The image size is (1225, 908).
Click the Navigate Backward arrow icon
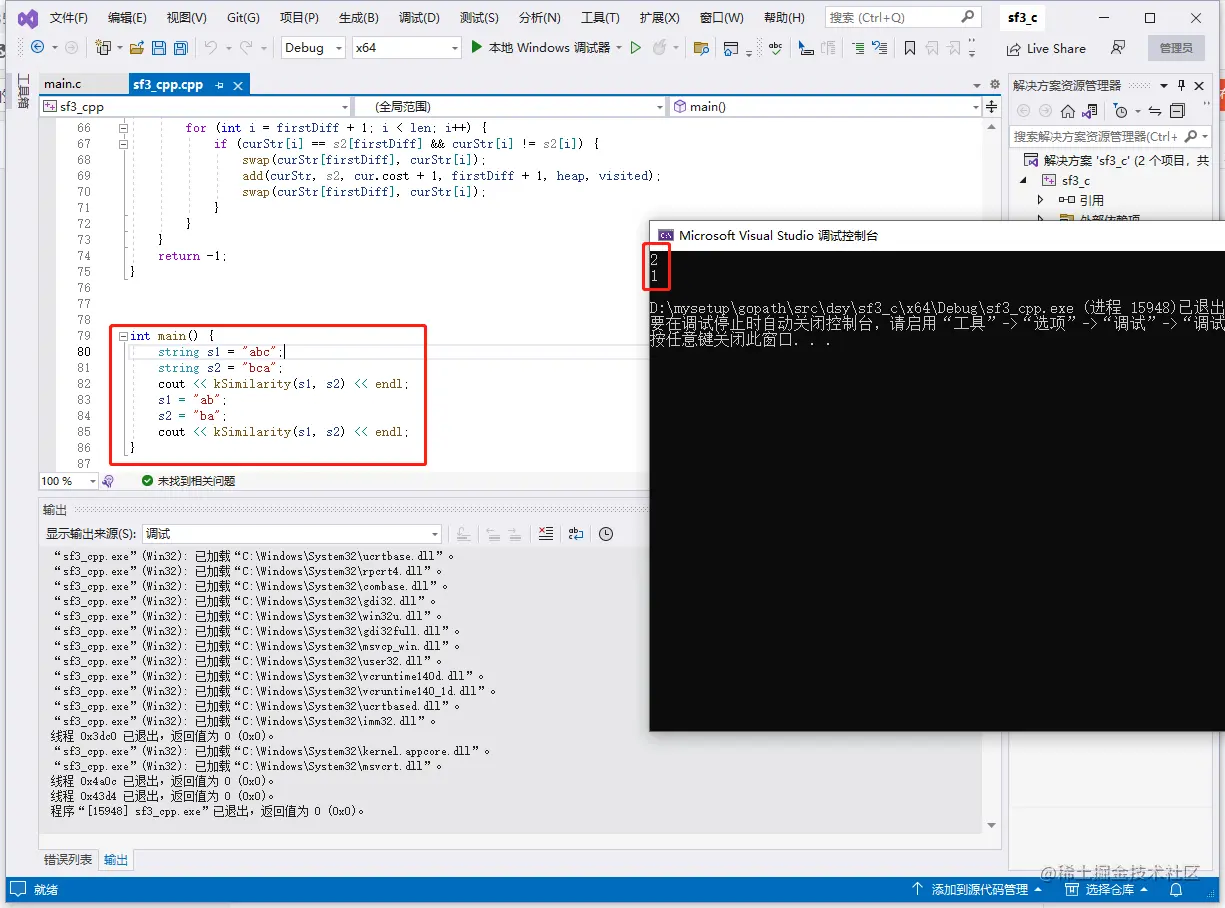38,48
